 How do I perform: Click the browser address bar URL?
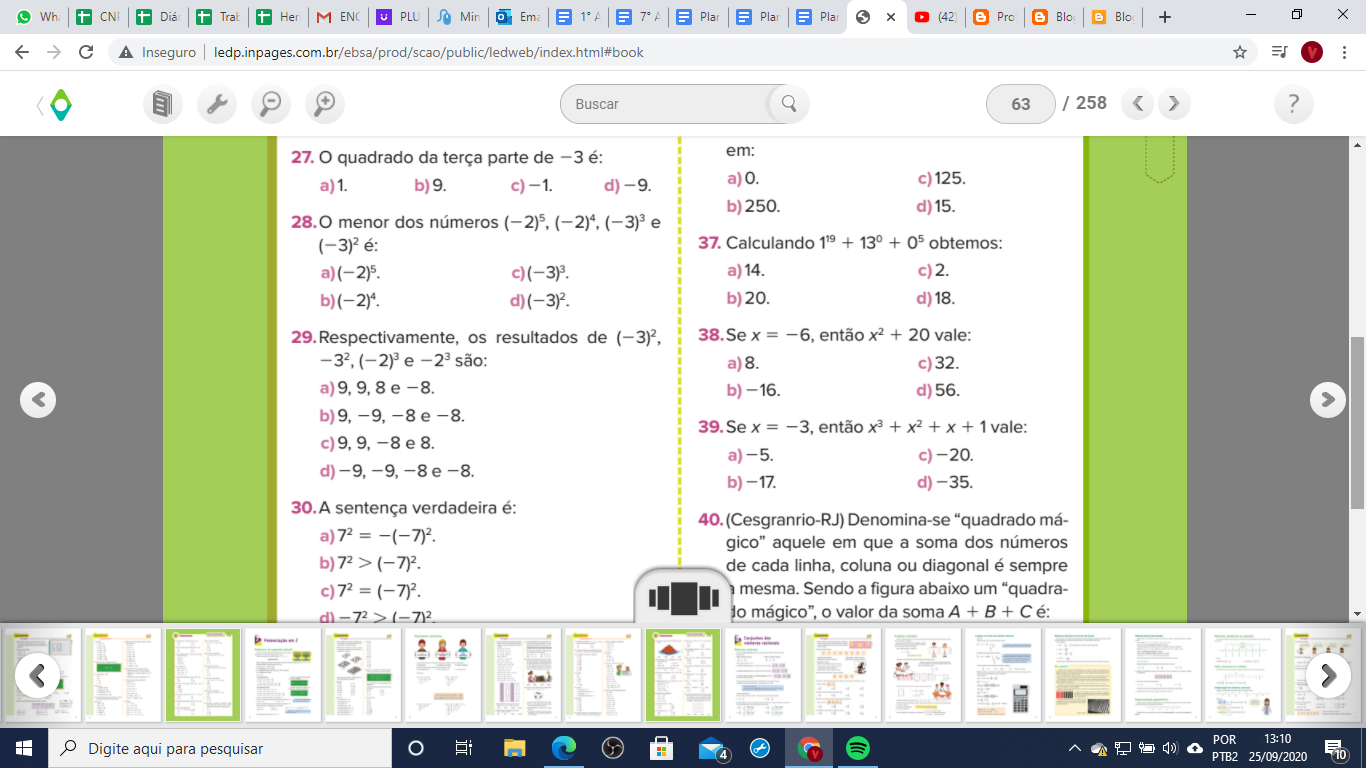point(428,52)
